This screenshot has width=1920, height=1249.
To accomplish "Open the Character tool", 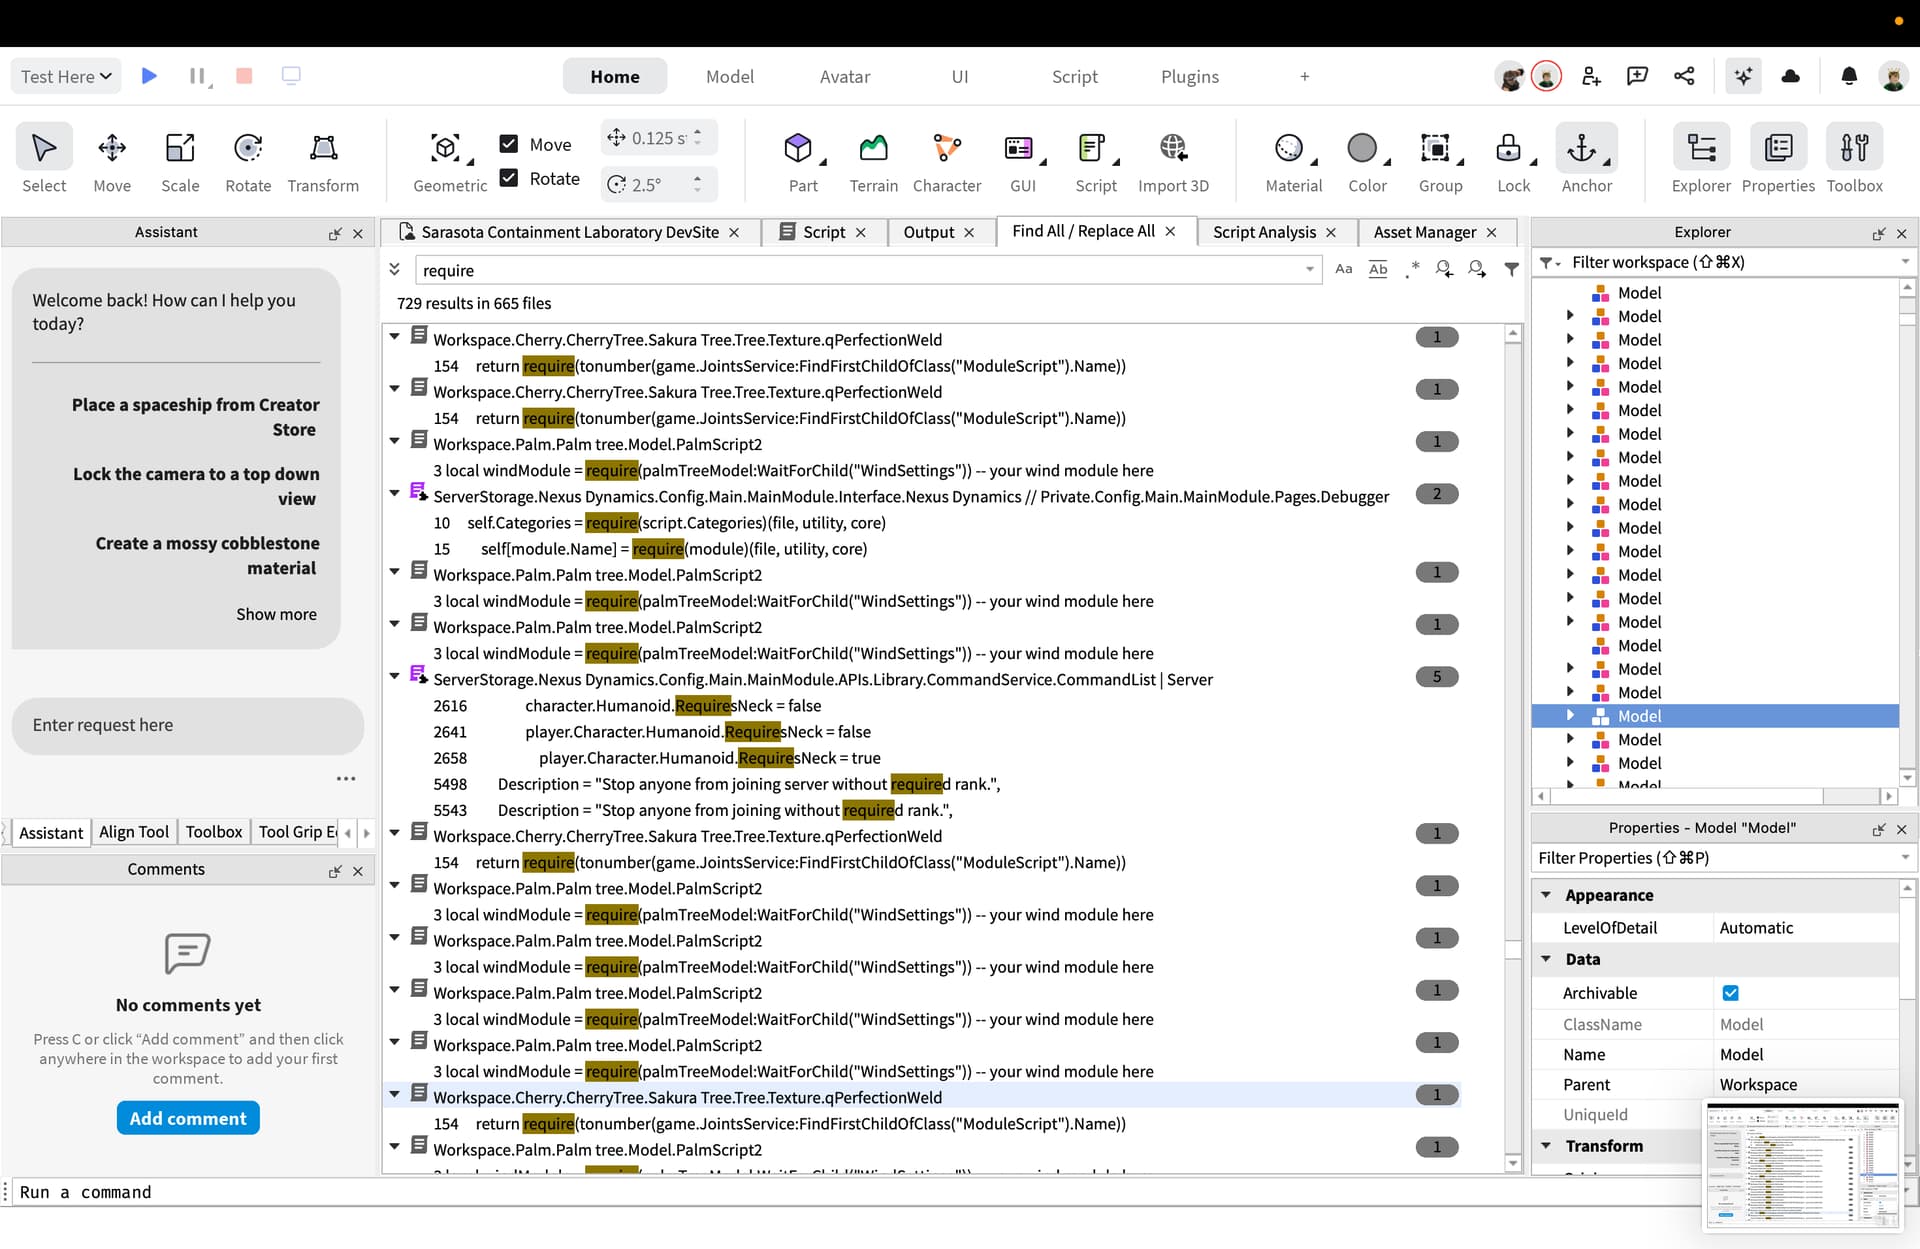I will tap(947, 159).
